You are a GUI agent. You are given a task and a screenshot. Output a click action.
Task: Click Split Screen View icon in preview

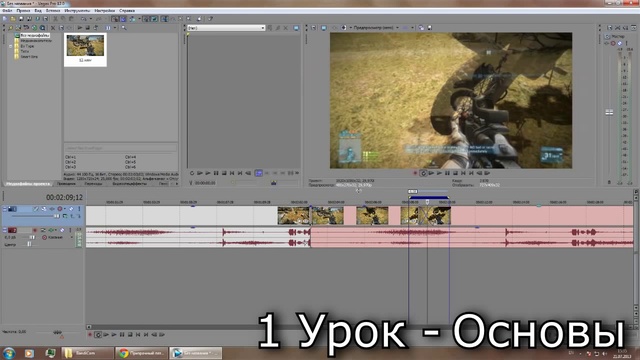pos(343,28)
